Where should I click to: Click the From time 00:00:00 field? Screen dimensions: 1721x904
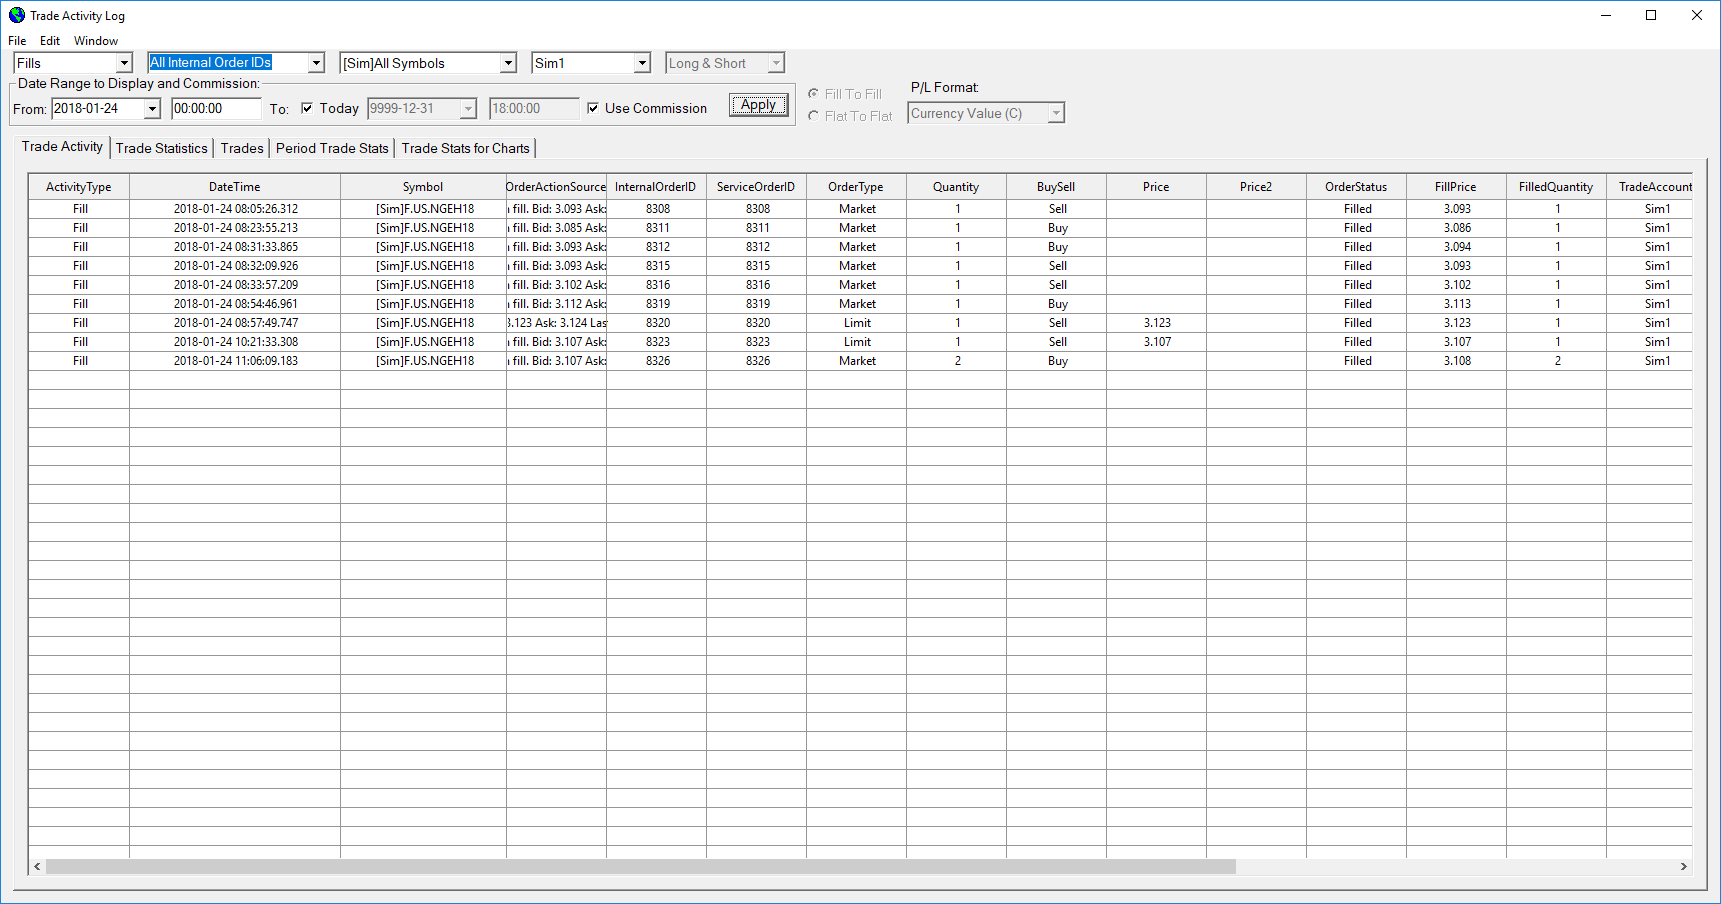click(216, 108)
